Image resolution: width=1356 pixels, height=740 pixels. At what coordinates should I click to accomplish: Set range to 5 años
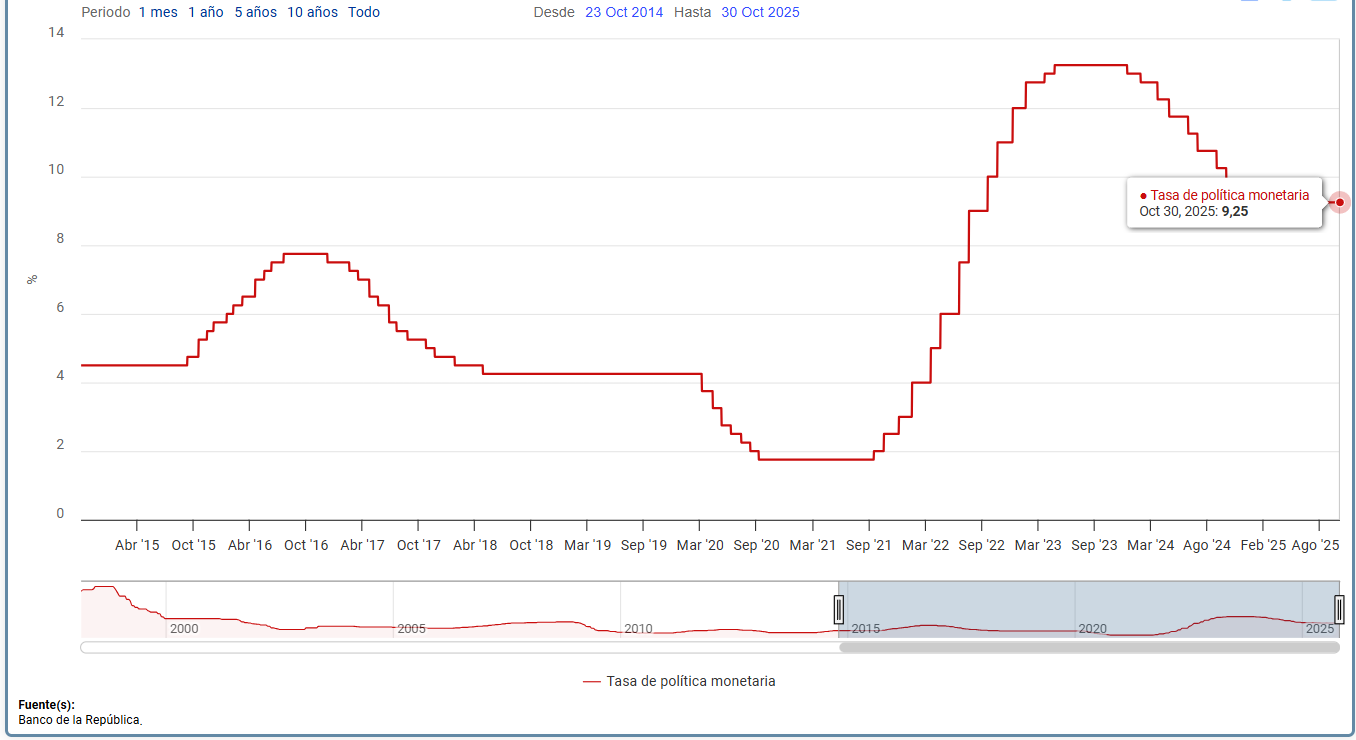click(x=255, y=12)
